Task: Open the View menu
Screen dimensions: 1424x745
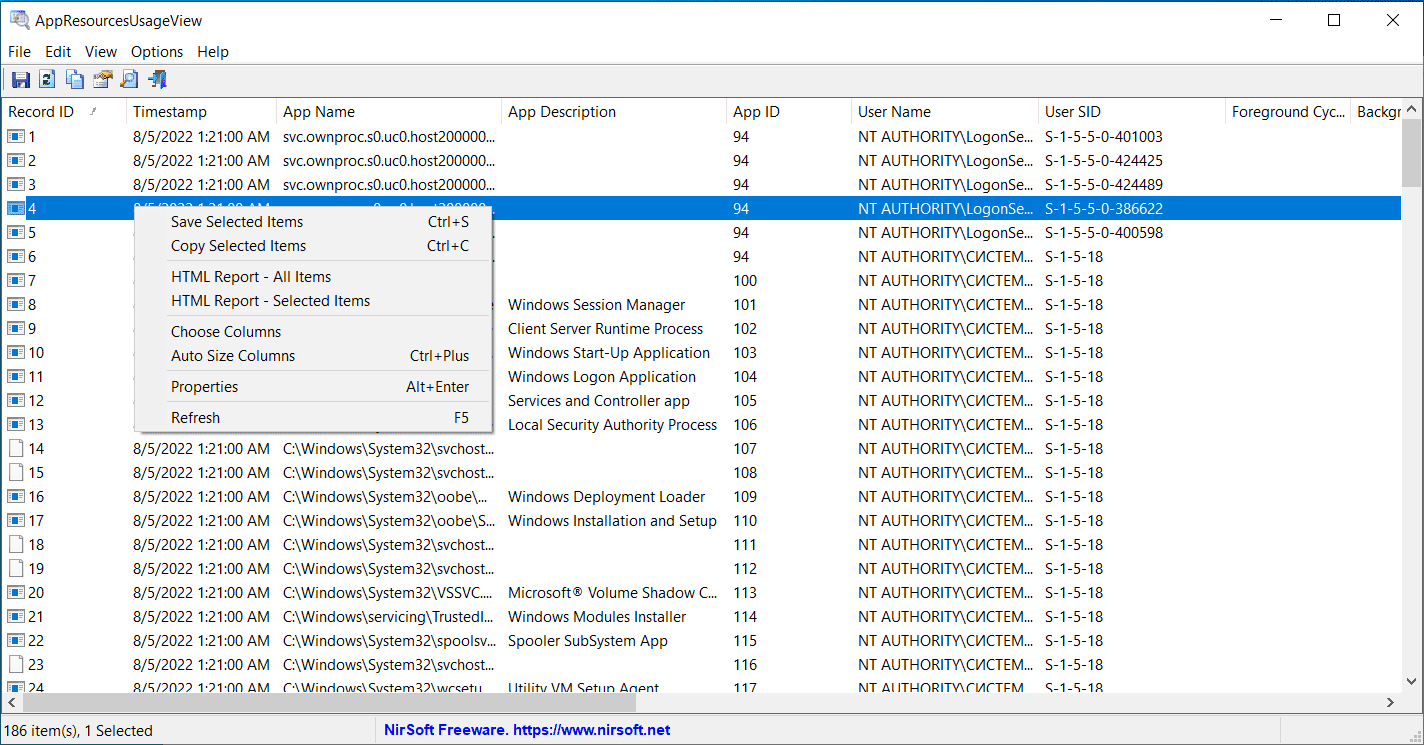Action: 101,52
